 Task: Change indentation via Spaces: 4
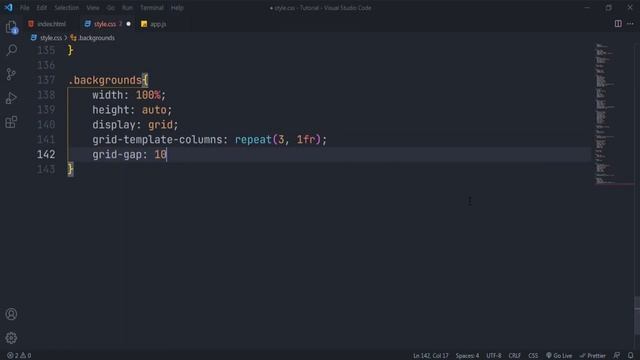pyautogui.click(x=467, y=356)
